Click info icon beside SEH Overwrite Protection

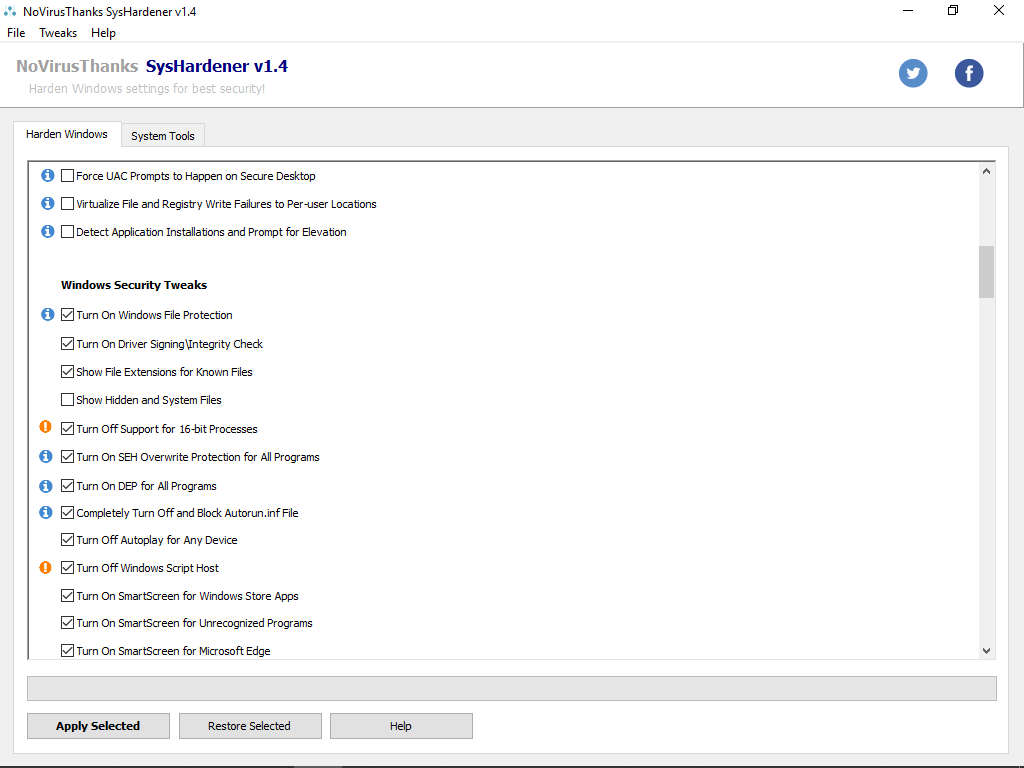coord(46,456)
